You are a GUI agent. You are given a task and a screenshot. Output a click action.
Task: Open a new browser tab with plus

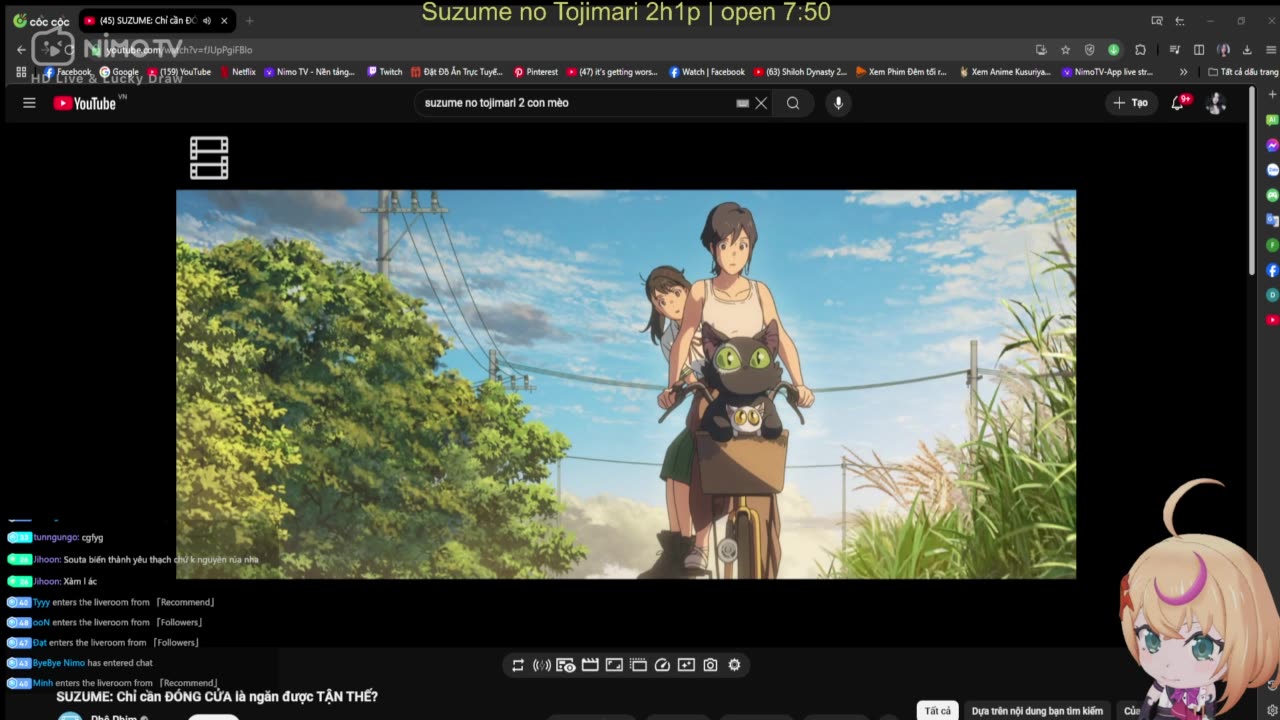(249, 21)
